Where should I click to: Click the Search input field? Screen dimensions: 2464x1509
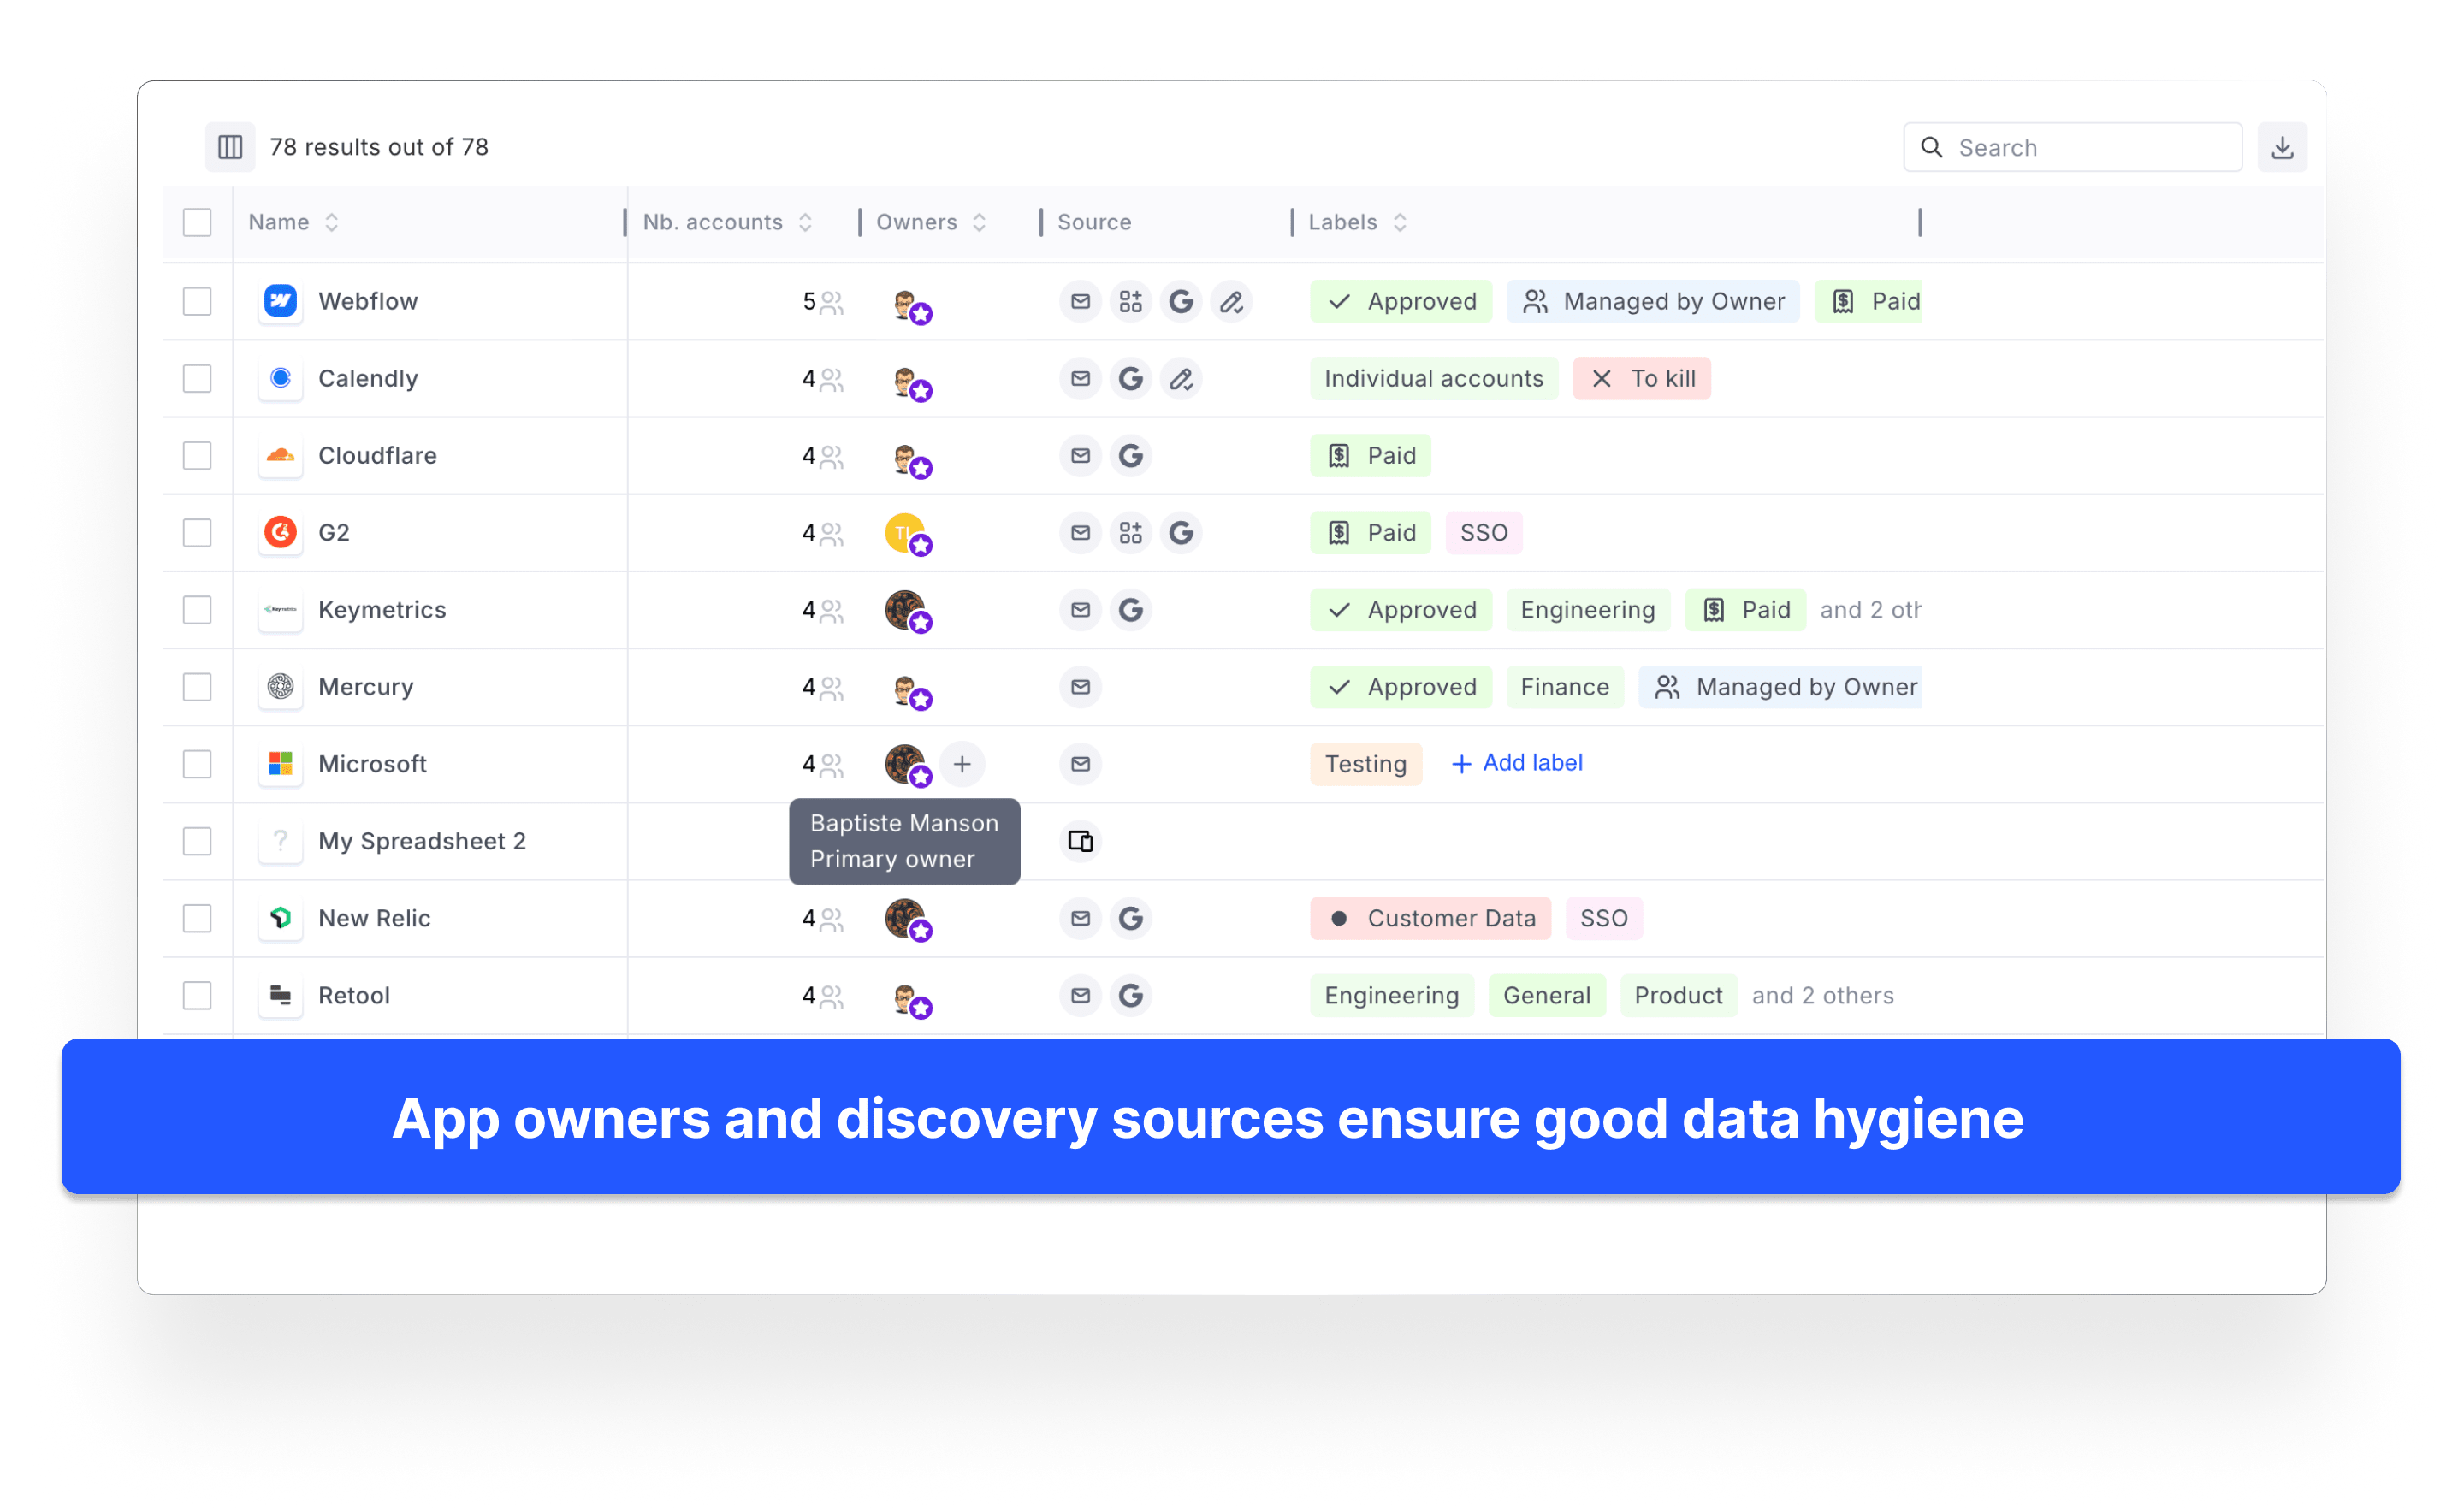point(2072,147)
